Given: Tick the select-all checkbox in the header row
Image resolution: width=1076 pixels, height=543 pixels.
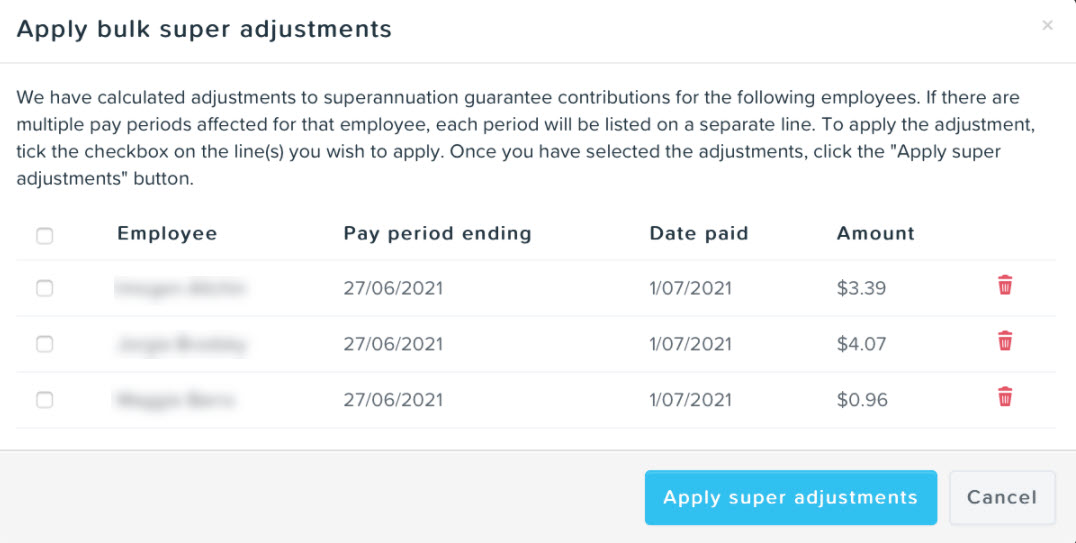Looking at the screenshot, I should (x=45, y=236).
